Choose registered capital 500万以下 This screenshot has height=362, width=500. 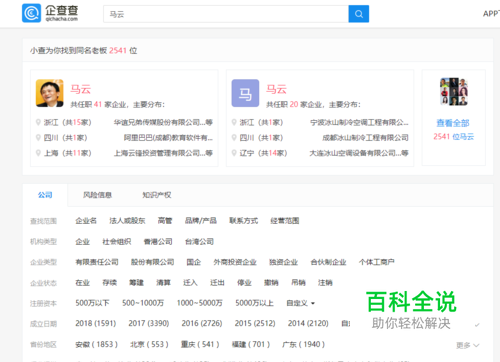pos(92,303)
